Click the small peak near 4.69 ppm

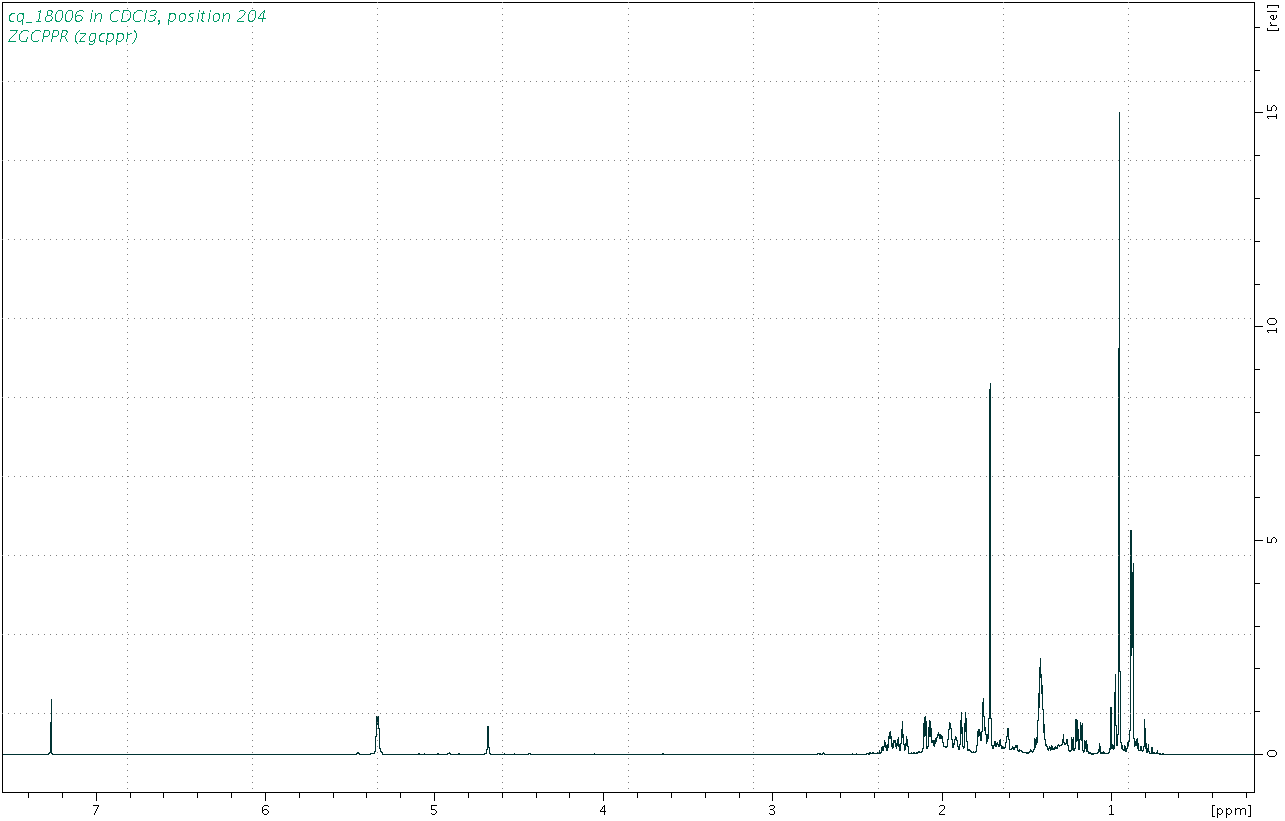point(488,740)
